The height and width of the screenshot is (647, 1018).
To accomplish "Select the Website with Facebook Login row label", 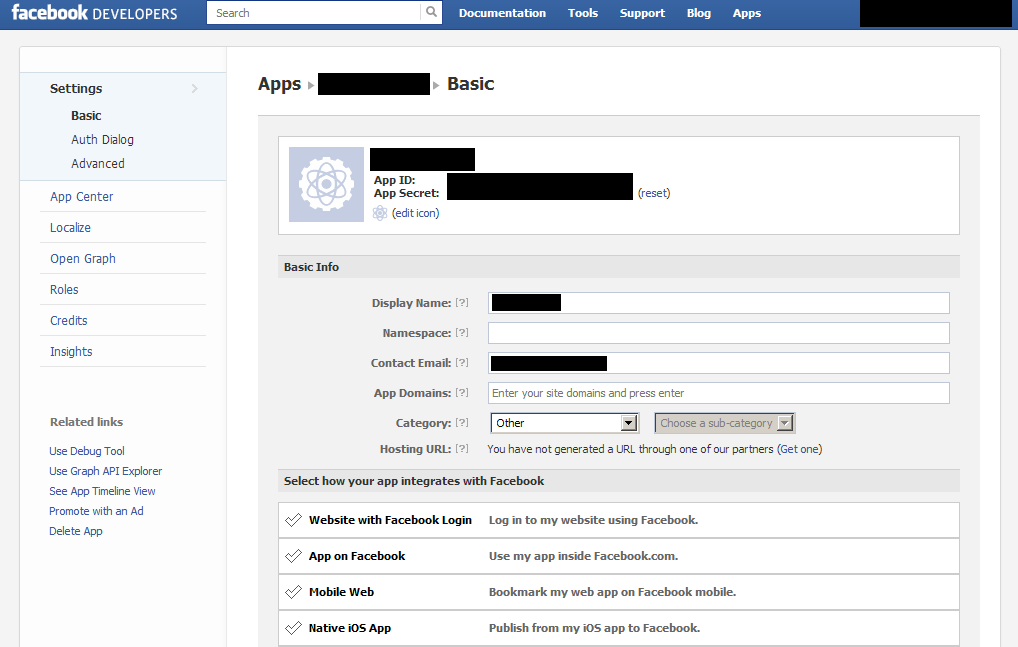I will (390, 520).
